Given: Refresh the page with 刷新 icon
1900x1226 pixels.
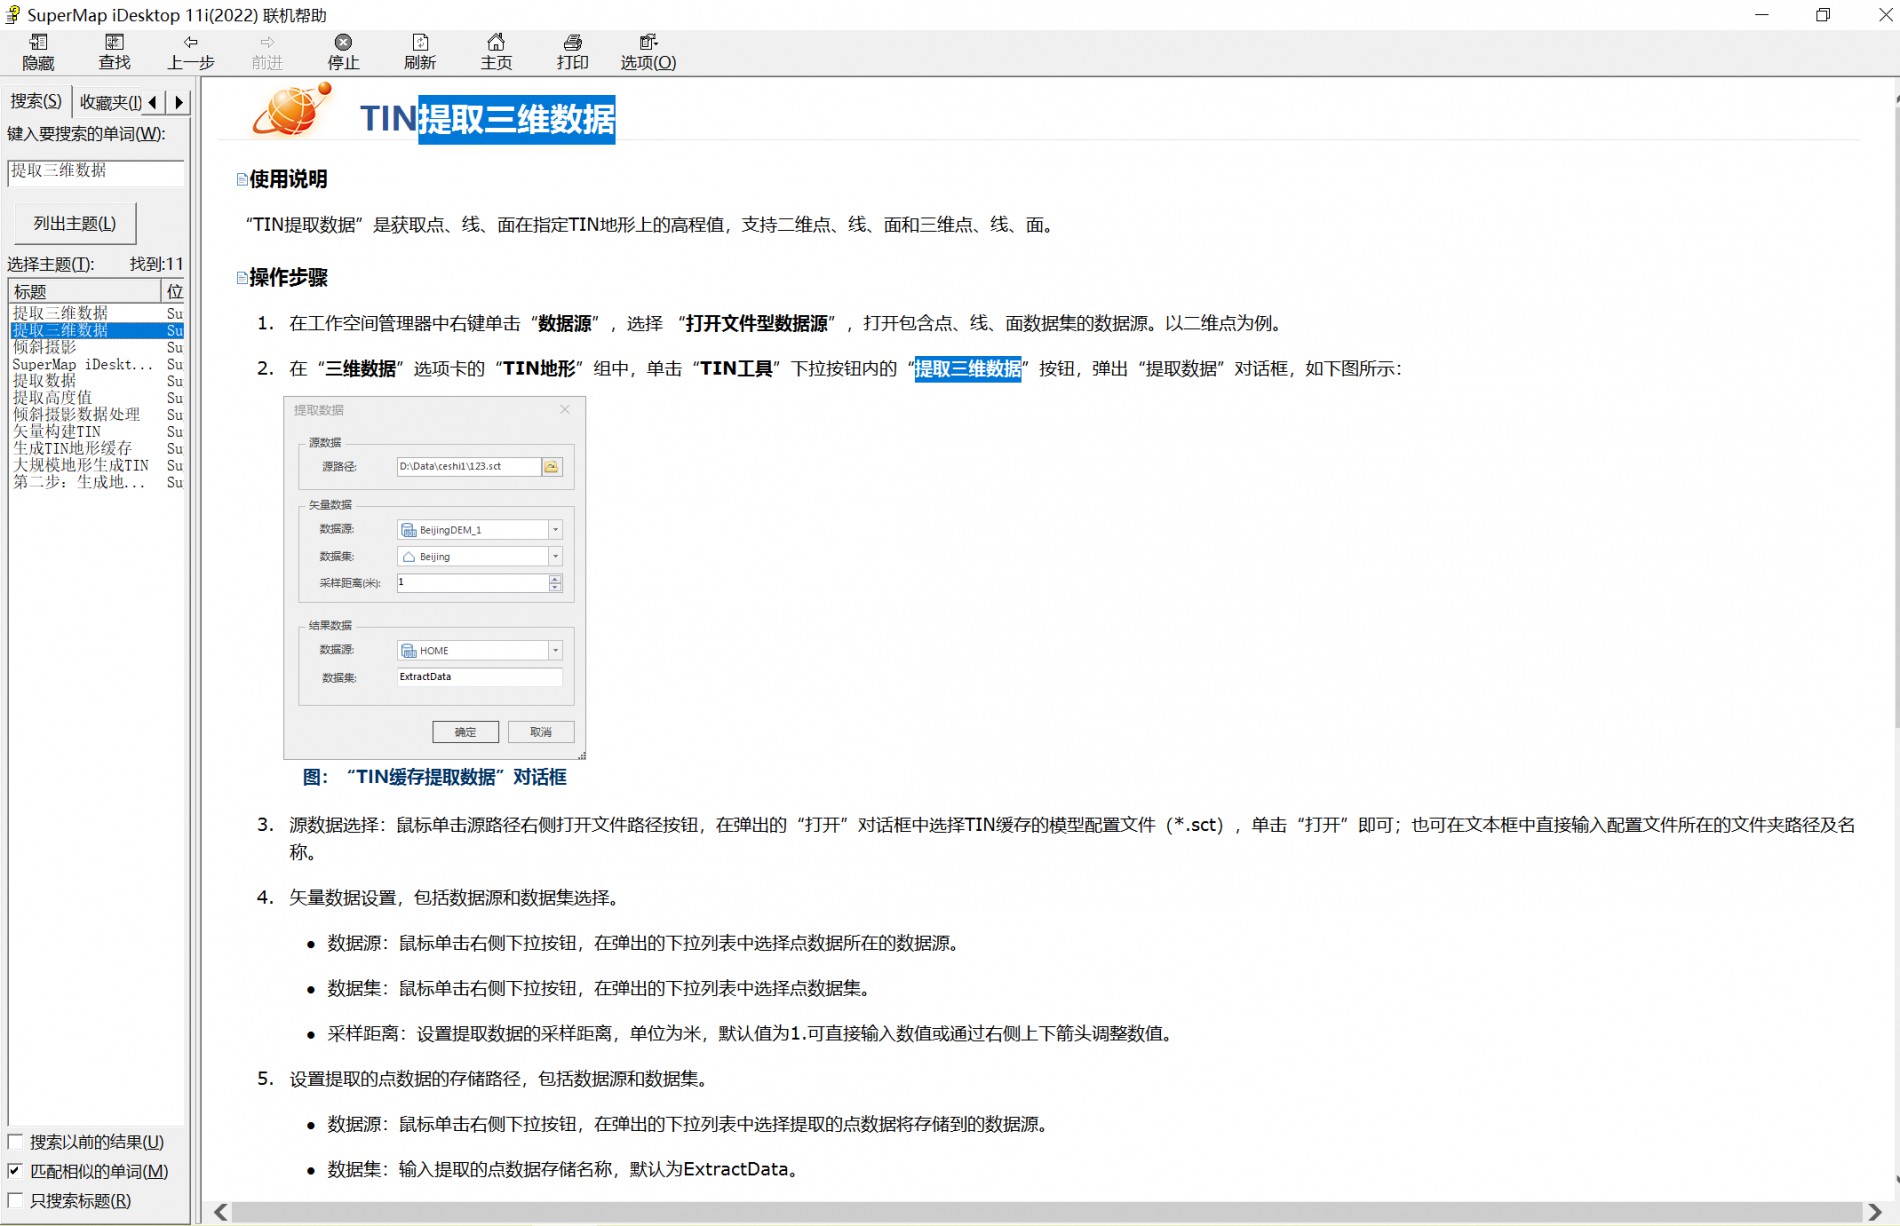Looking at the screenshot, I should click(x=420, y=51).
